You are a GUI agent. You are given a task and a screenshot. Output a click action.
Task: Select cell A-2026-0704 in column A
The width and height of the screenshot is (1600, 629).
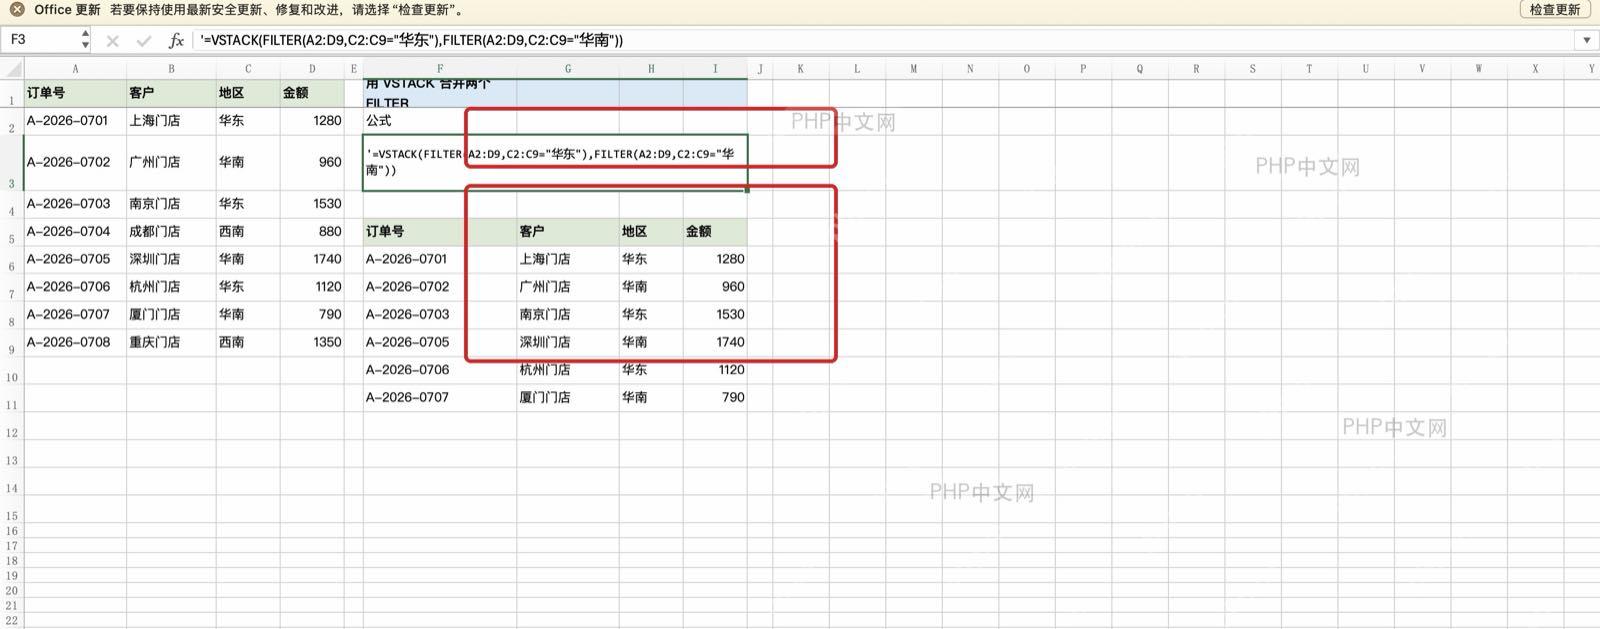(75, 232)
